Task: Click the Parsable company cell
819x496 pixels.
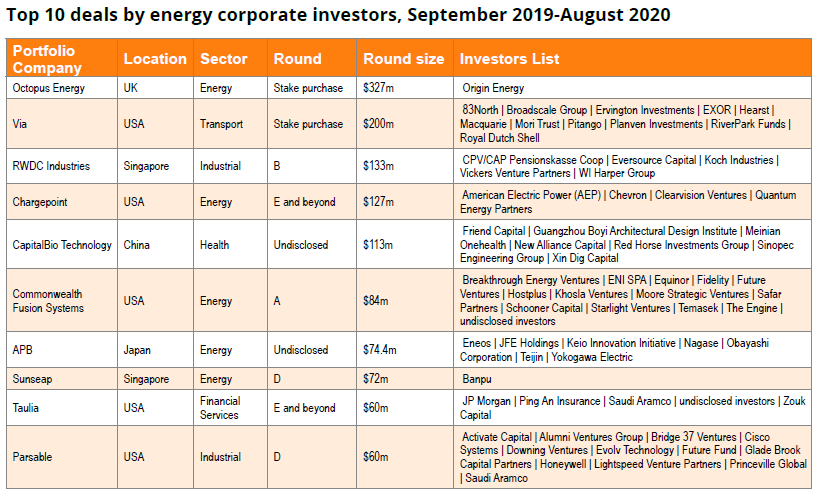Action: tap(32, 457)
